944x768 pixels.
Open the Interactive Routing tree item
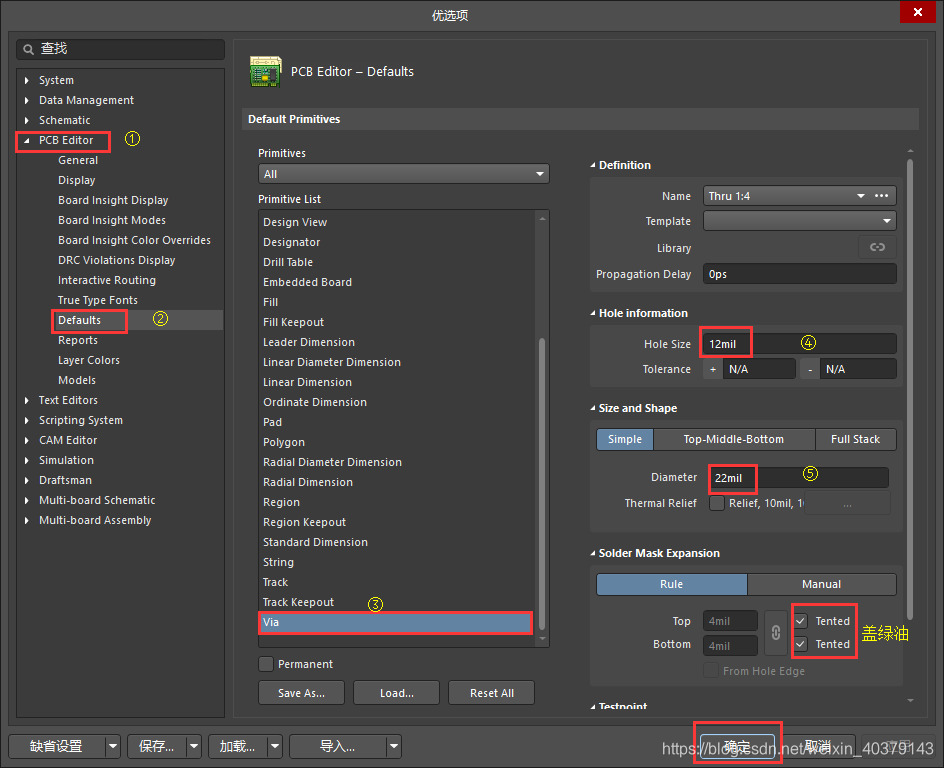tap(107, 280)
